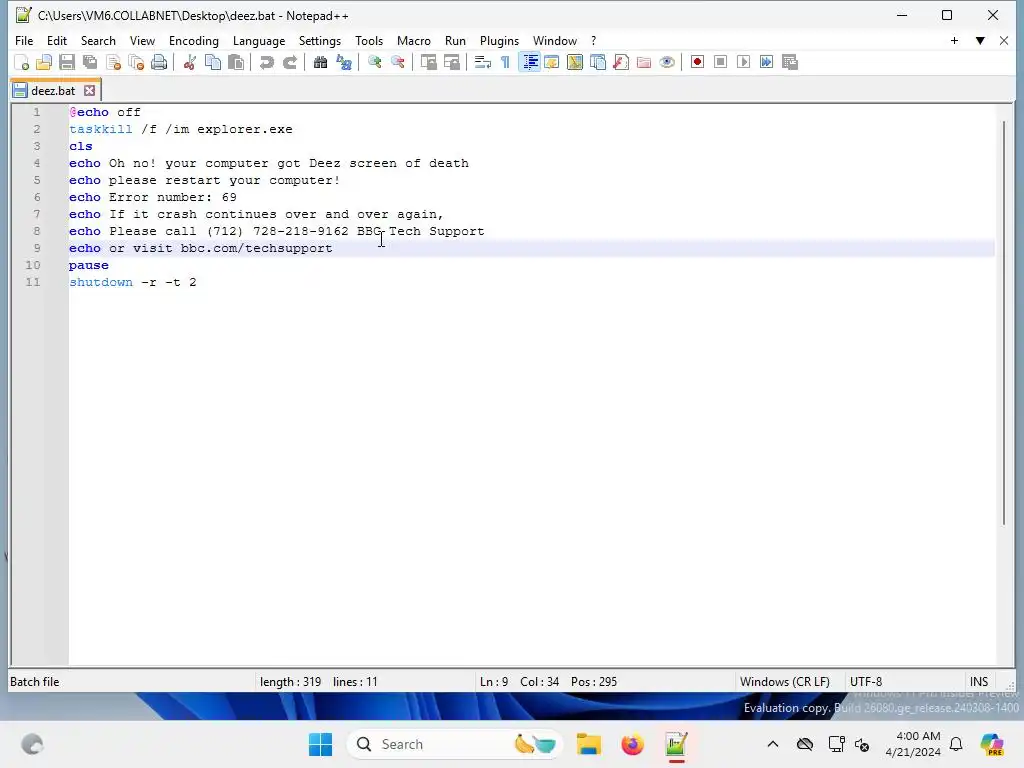Open the Macro menu
The width and height of the screenshot is (1024, 768).
[x=414, y=40]
